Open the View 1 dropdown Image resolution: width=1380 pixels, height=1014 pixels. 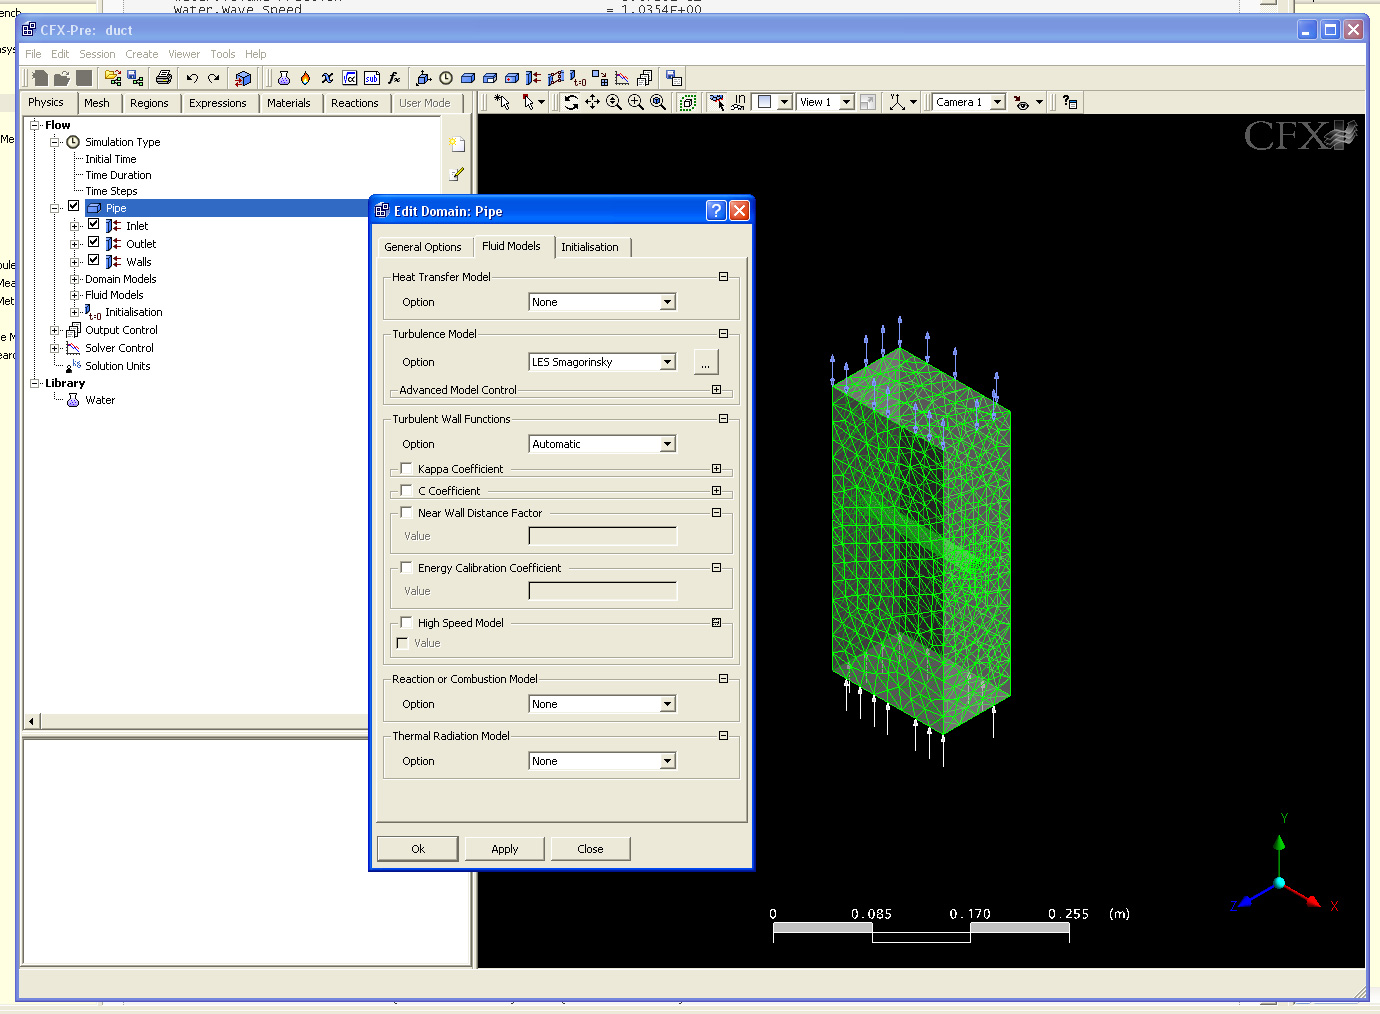(x=826, y=102)
